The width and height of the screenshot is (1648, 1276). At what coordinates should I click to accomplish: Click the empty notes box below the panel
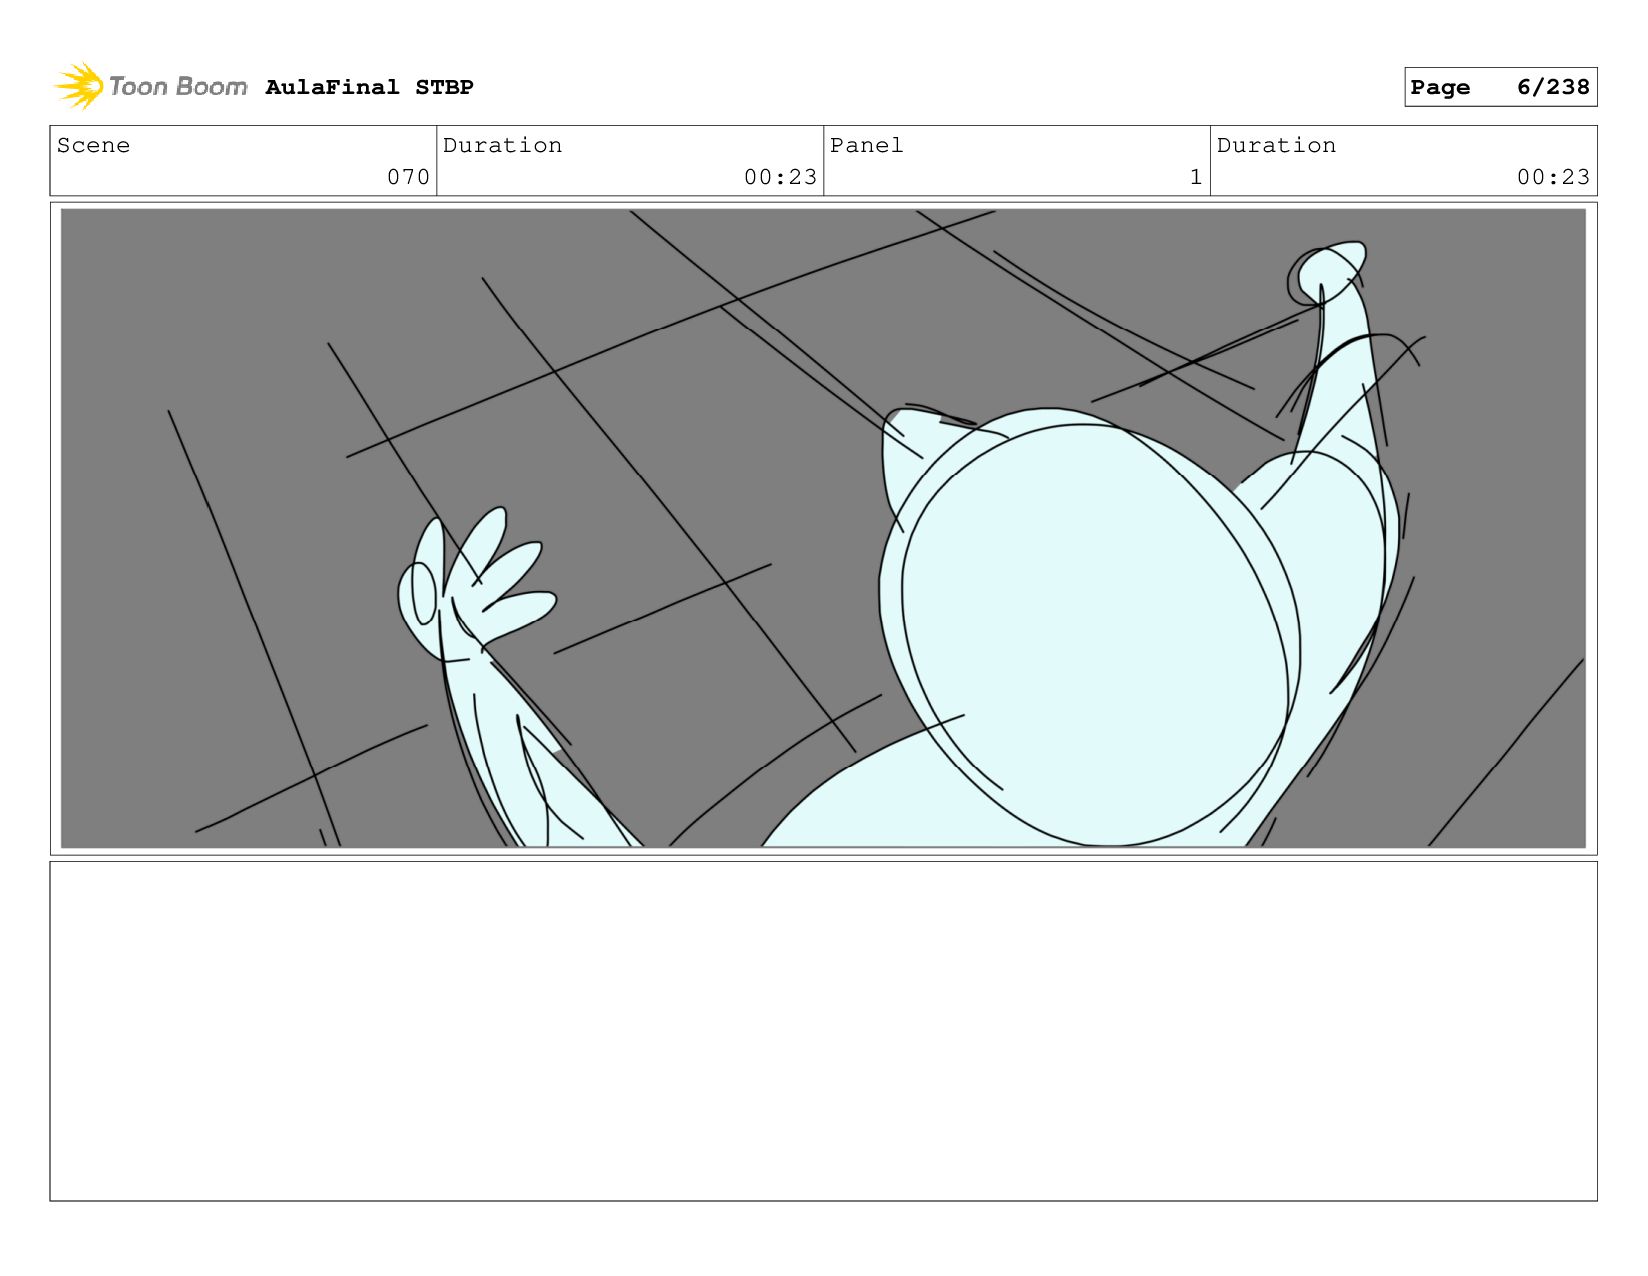[x=823, y=1031]
